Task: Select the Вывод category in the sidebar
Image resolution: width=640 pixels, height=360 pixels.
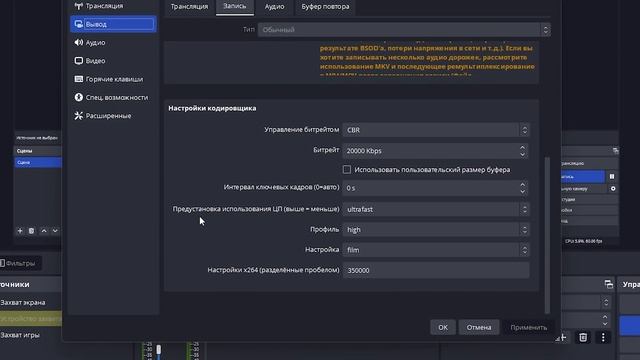Action: [x=113, y=24]
